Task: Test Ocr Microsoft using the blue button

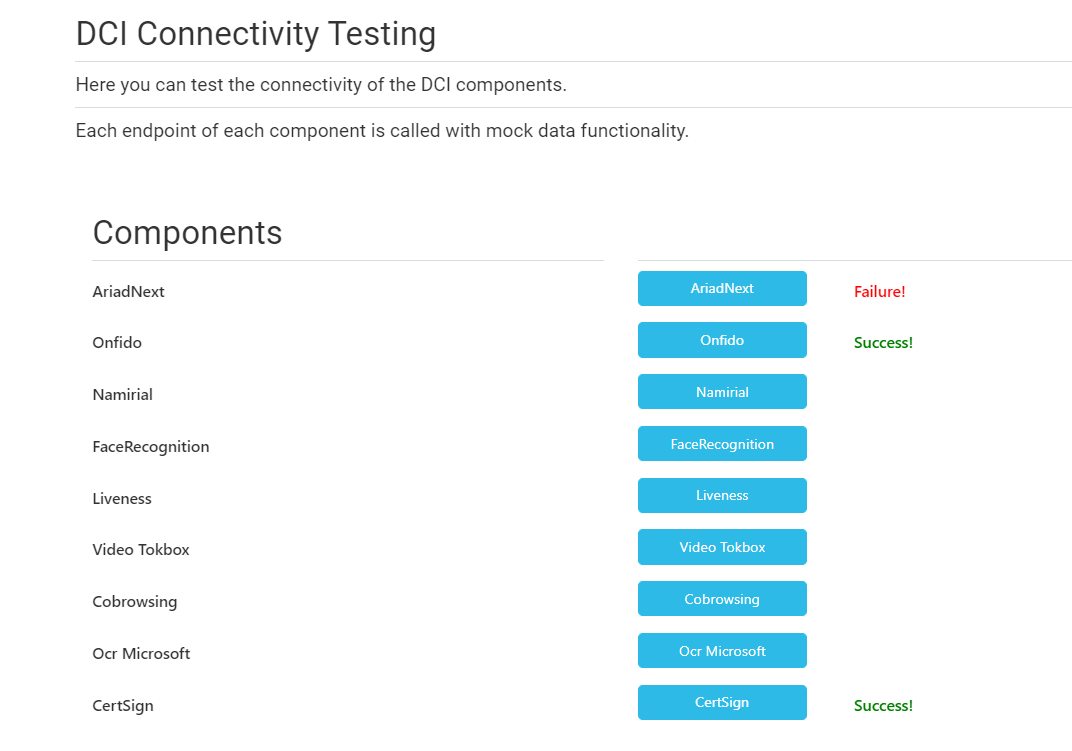Action: coord(722,651)
